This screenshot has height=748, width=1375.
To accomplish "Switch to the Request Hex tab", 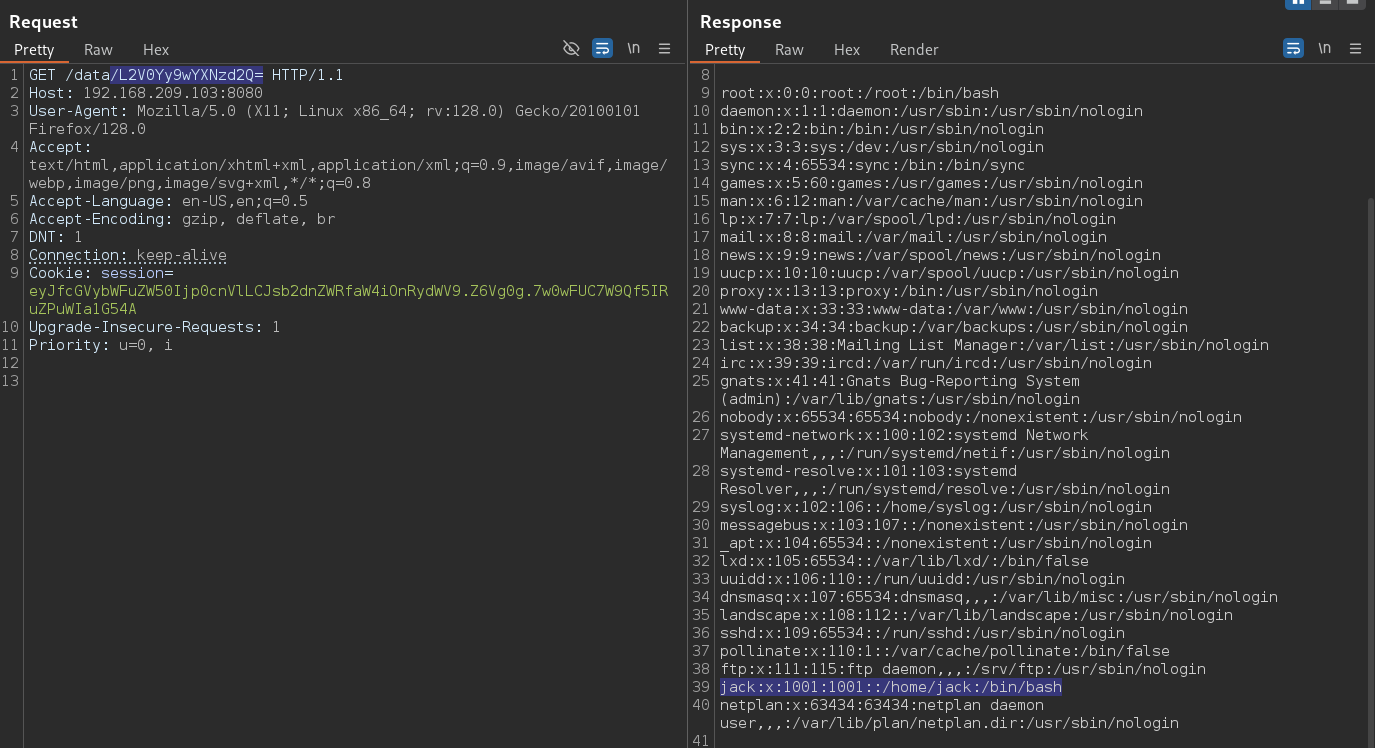I will click(156, 49).
